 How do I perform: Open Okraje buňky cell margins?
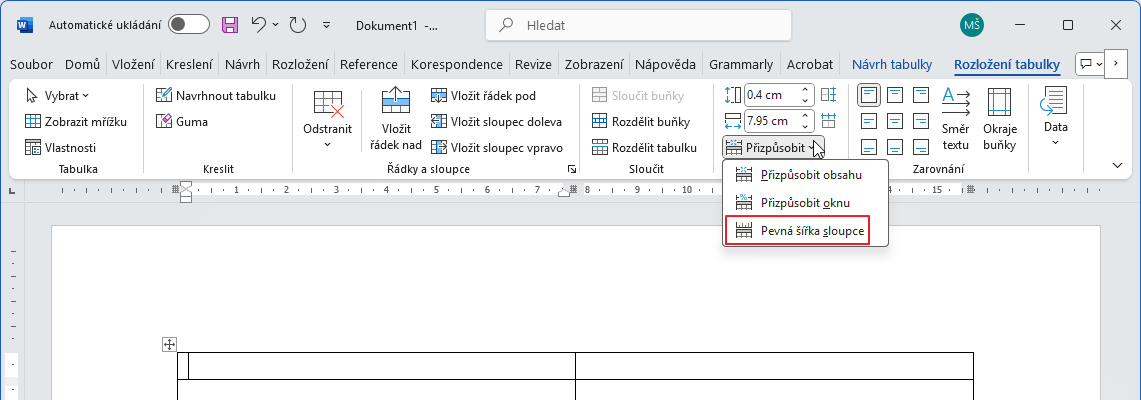pos(999,118)
